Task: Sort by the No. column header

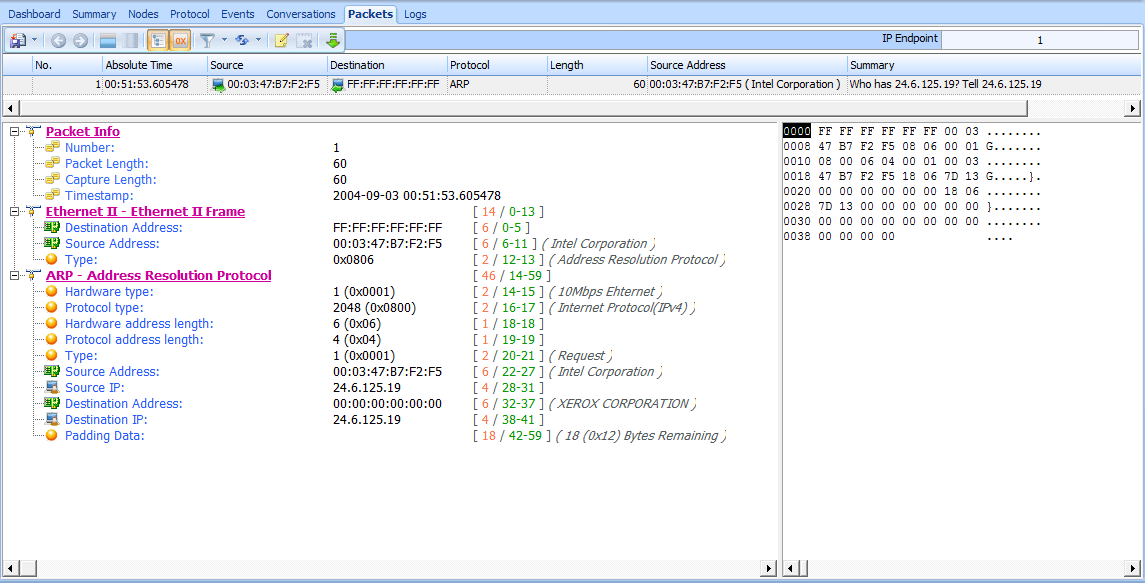Action: coord(66,65)
